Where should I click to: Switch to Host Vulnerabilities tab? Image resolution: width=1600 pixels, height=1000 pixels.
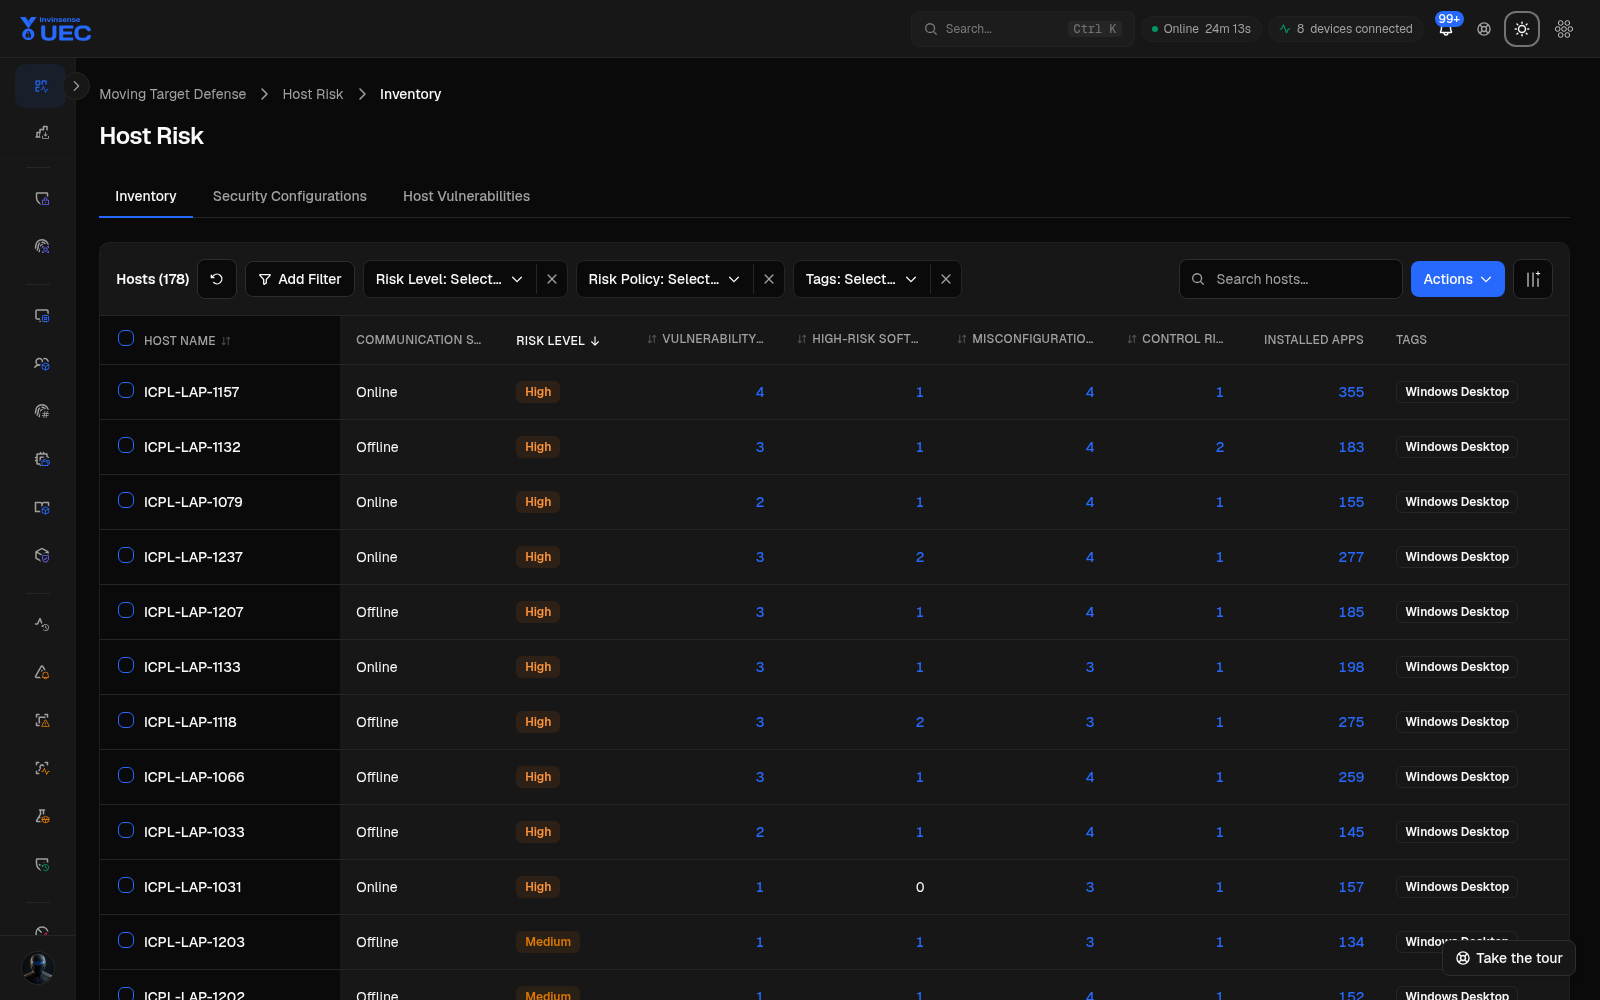point(466,196)
